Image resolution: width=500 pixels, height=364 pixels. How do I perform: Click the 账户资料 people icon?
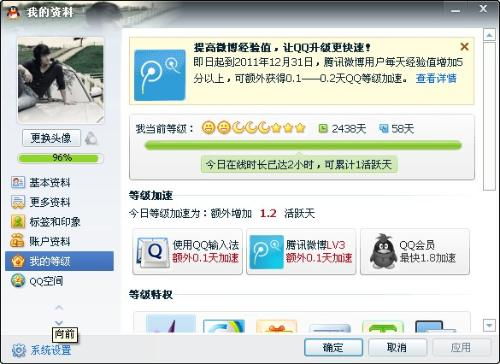18,241
